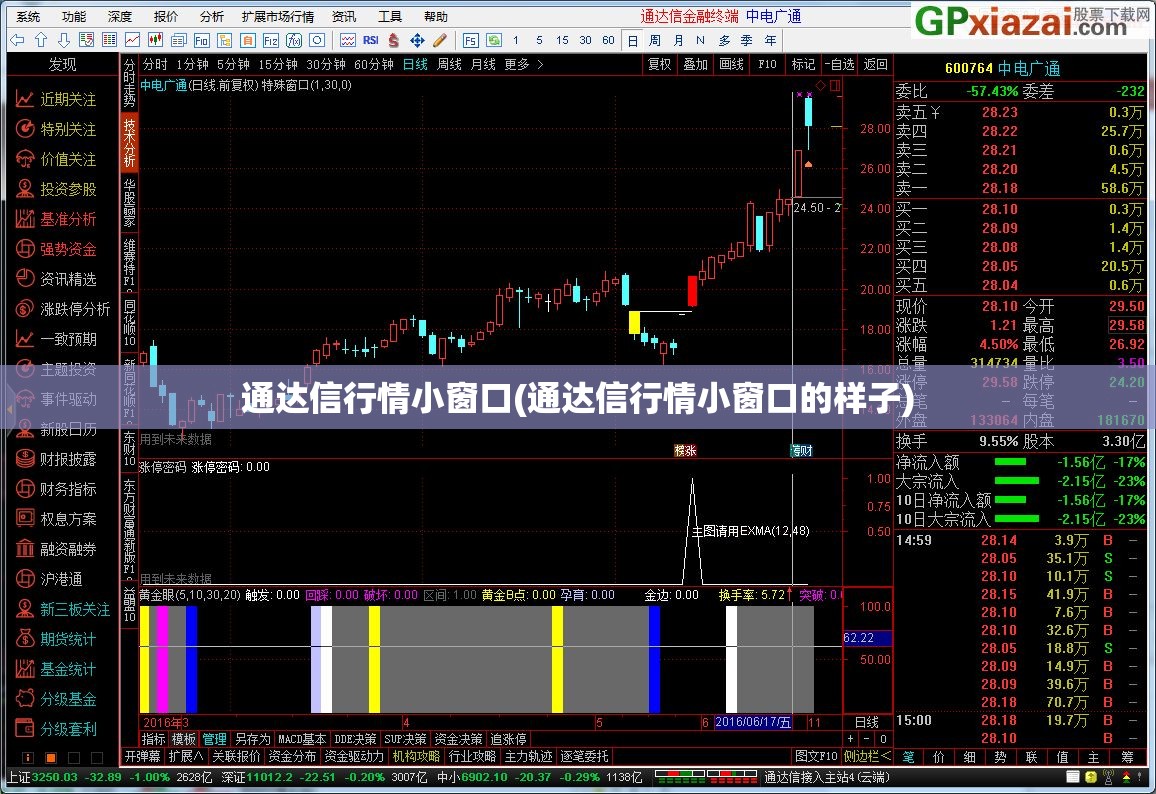
Task: Click the down arrow toolbar icon
Action: (x=63, y=40)
